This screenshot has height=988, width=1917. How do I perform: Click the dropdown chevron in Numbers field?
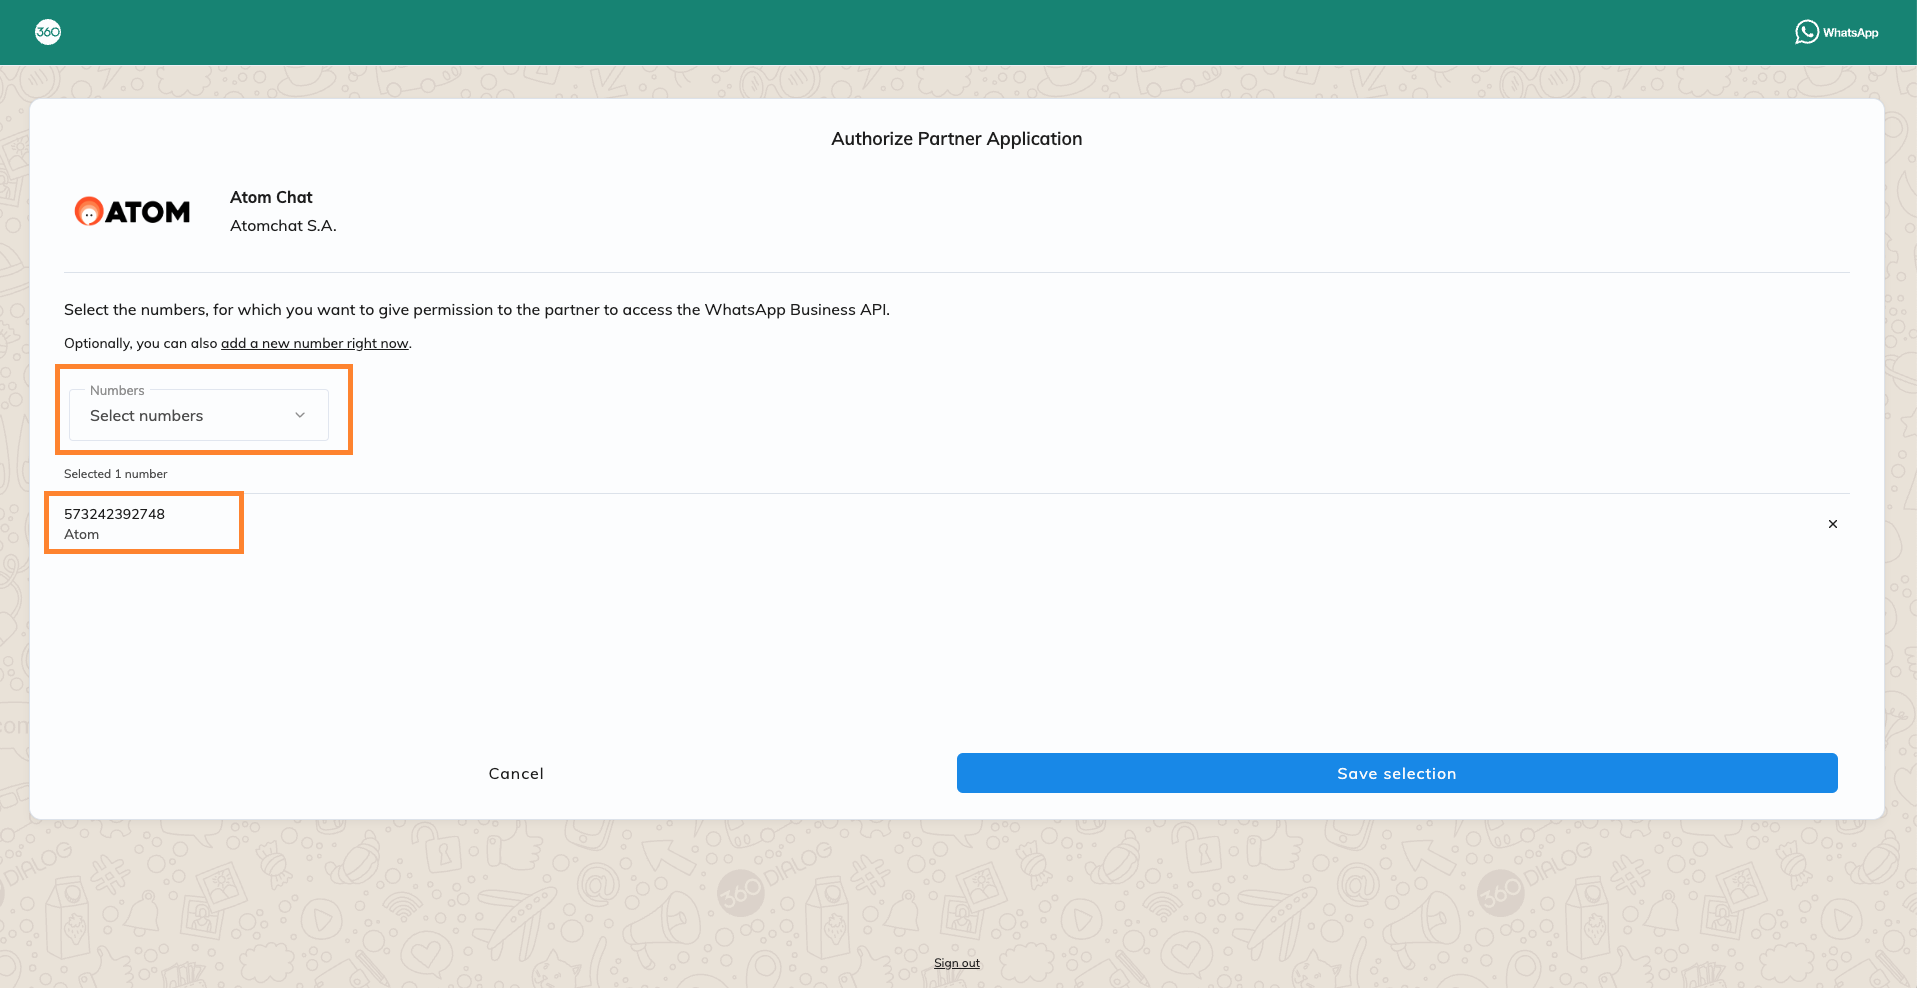coord(300,415)
